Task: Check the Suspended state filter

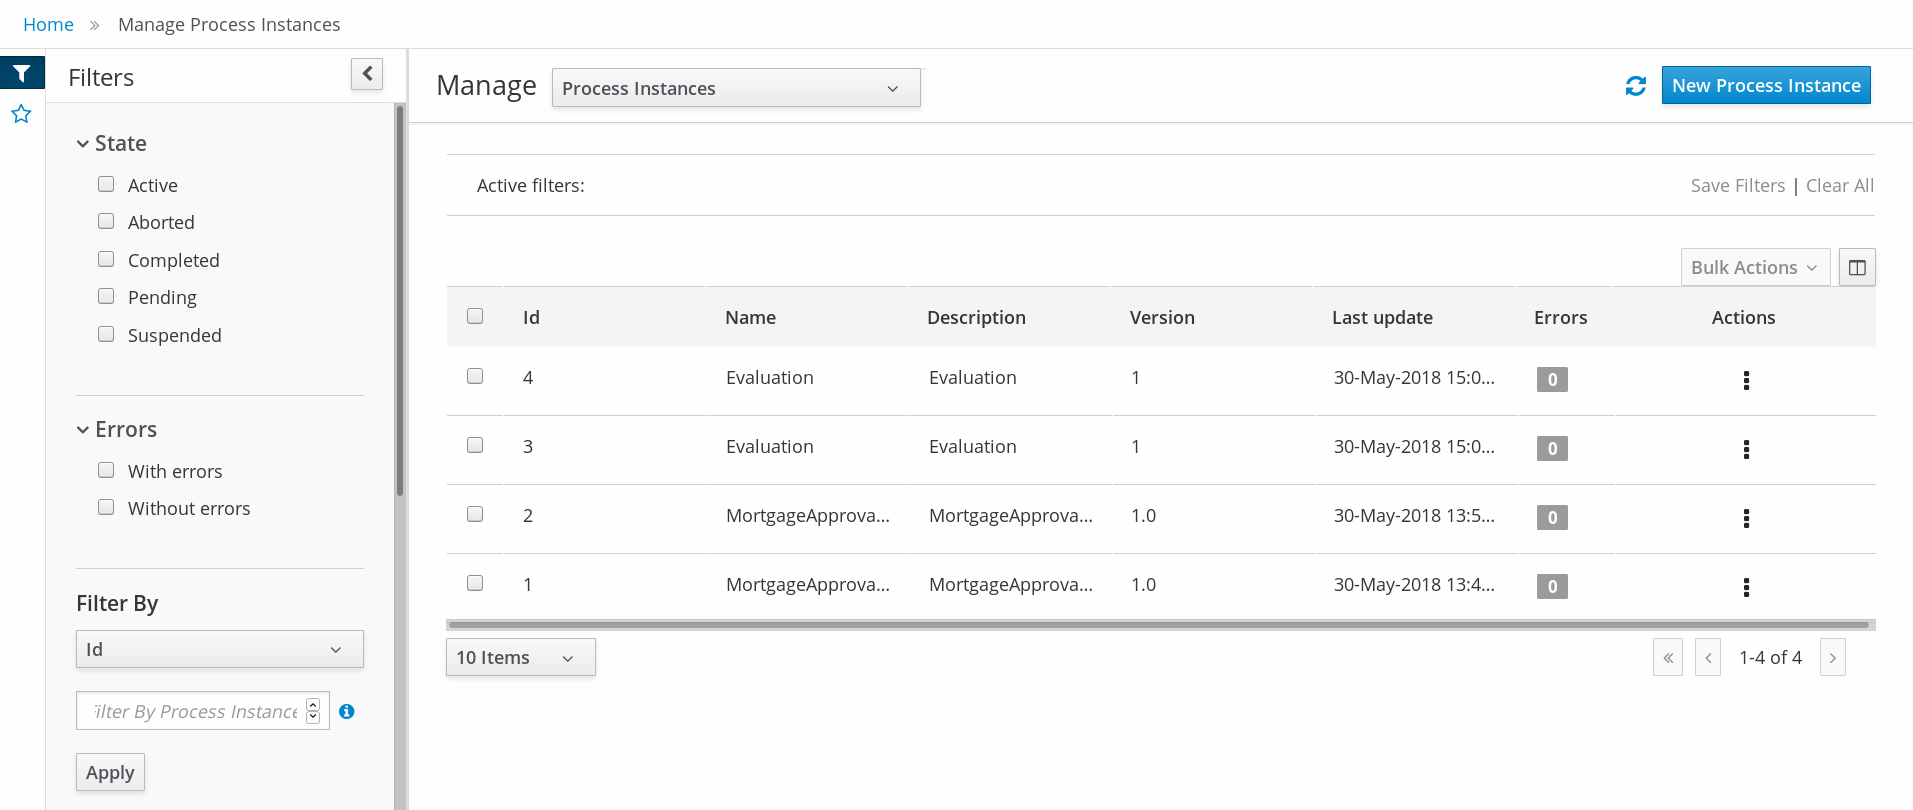Action: tap(106, 334)
